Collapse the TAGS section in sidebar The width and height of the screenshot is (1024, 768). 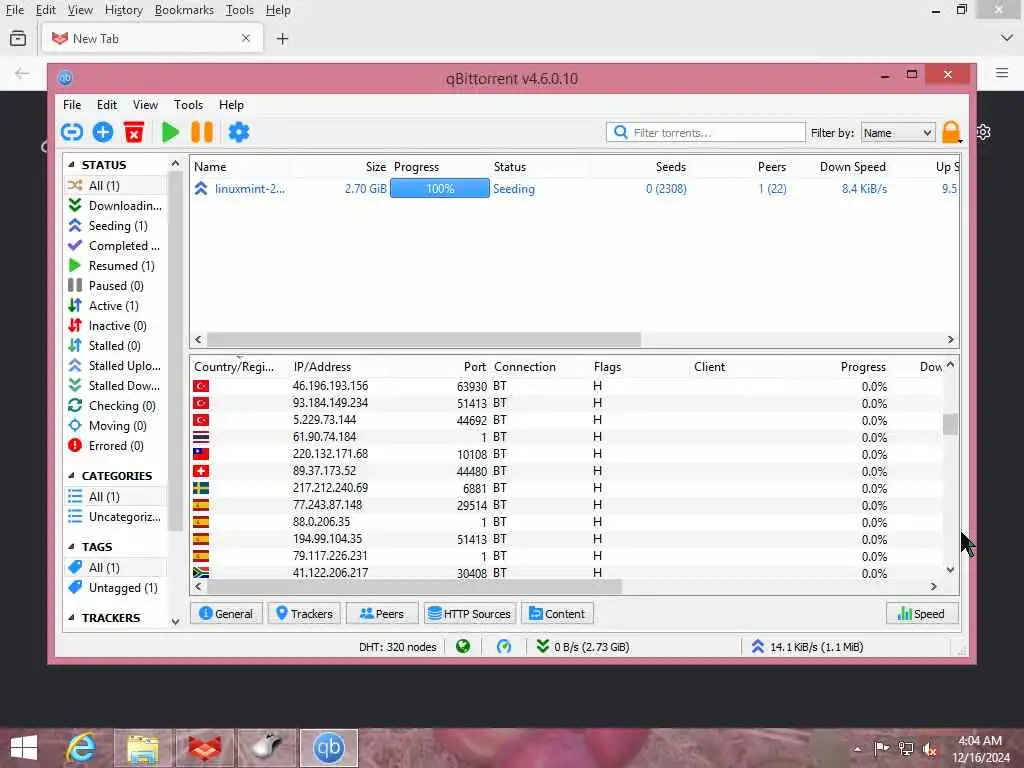[x=71, y=547]
